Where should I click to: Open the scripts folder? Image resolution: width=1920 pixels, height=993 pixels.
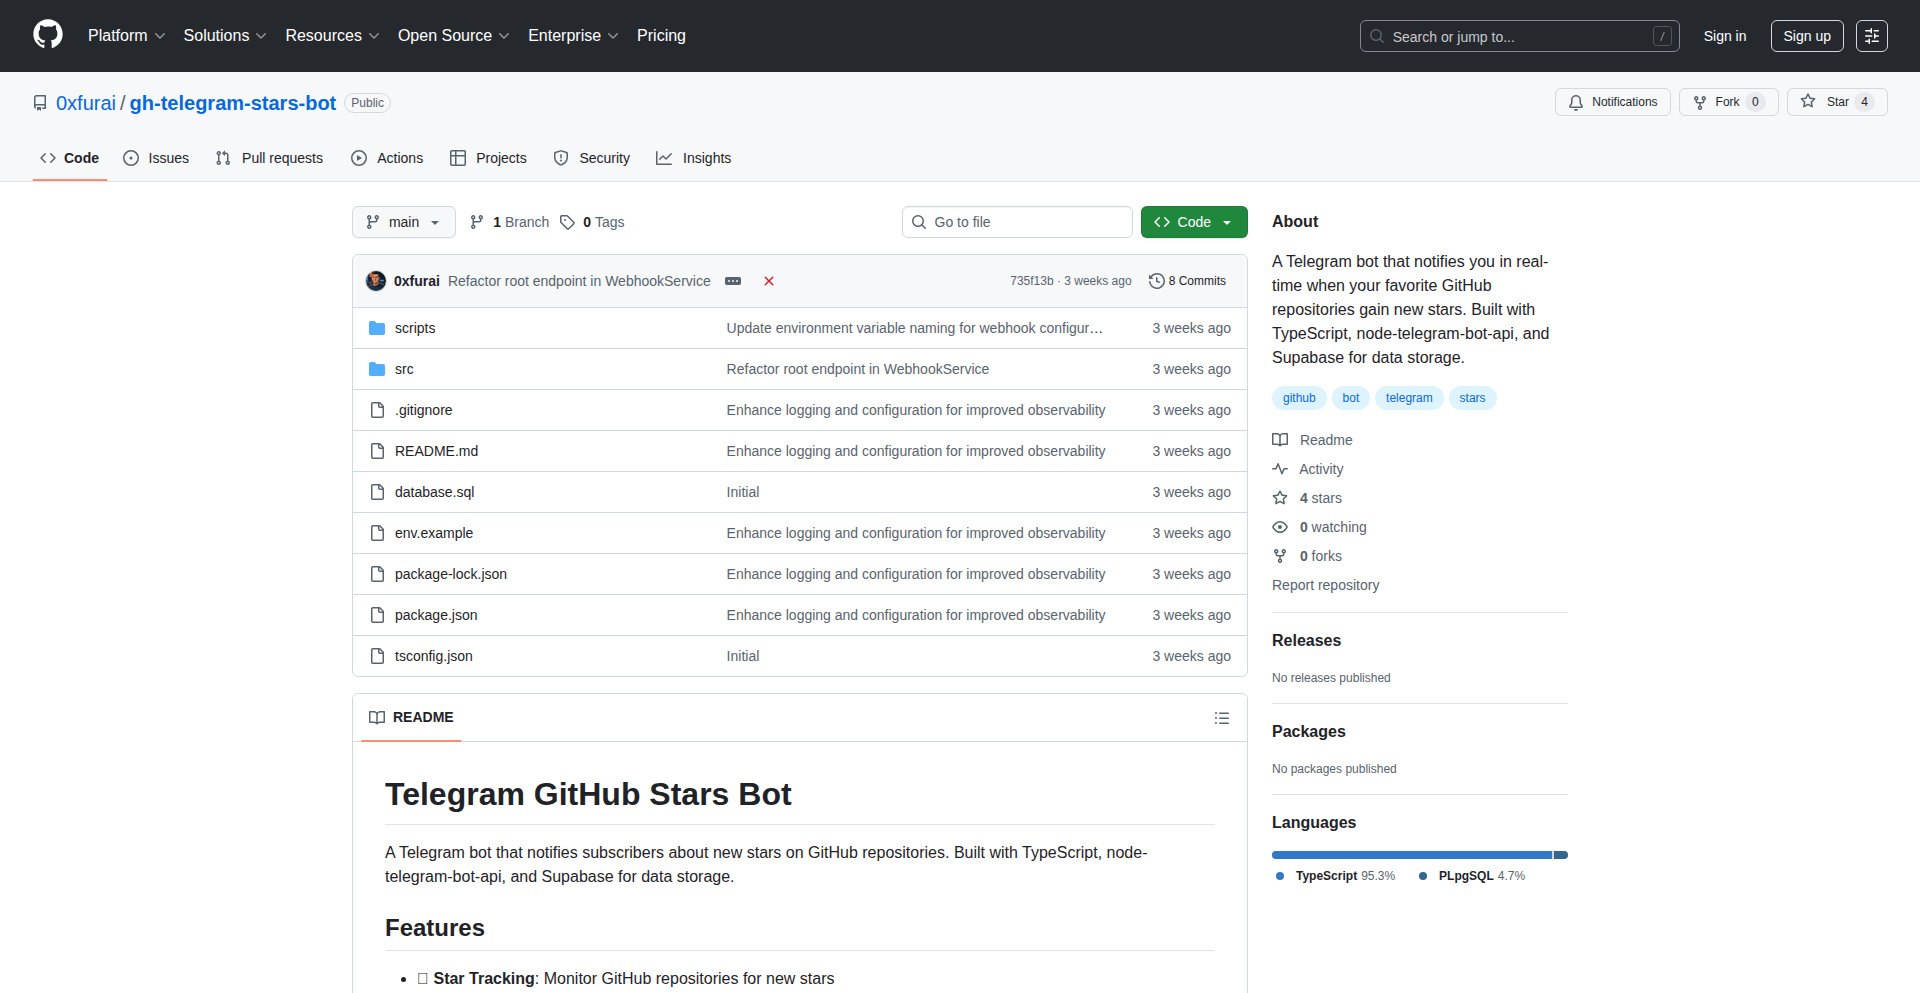pos(414,328)
